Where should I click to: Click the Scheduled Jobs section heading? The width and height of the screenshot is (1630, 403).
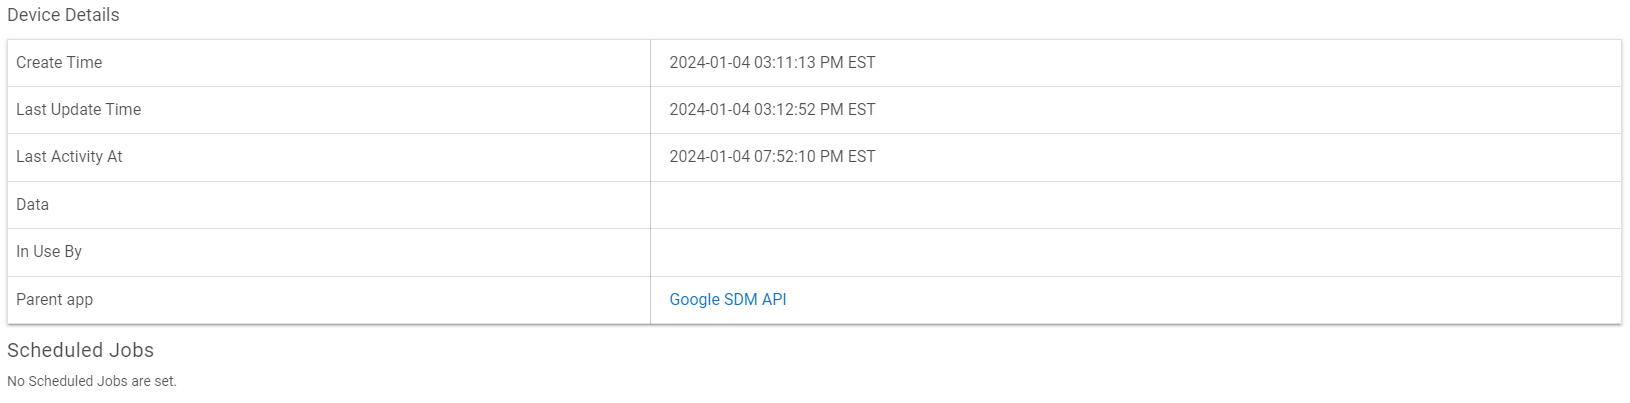80,350
